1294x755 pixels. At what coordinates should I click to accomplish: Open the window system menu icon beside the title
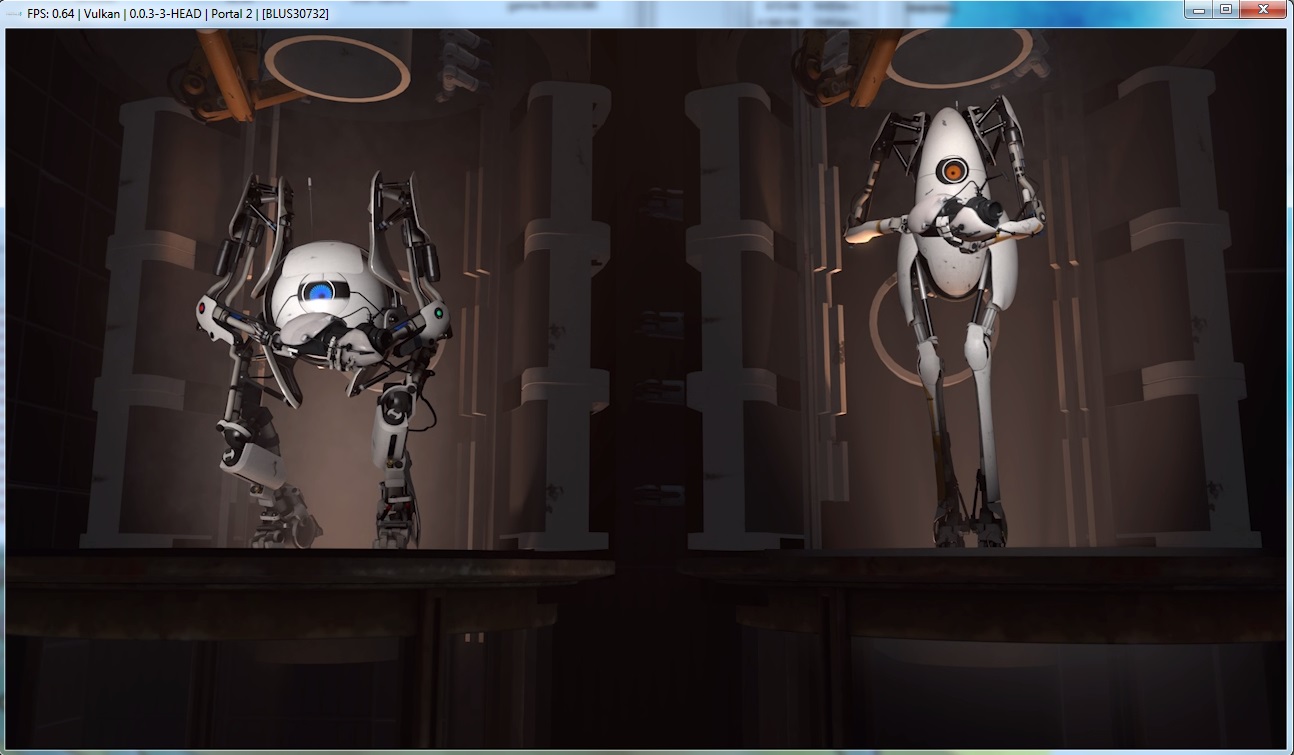[x=15, y=13]
